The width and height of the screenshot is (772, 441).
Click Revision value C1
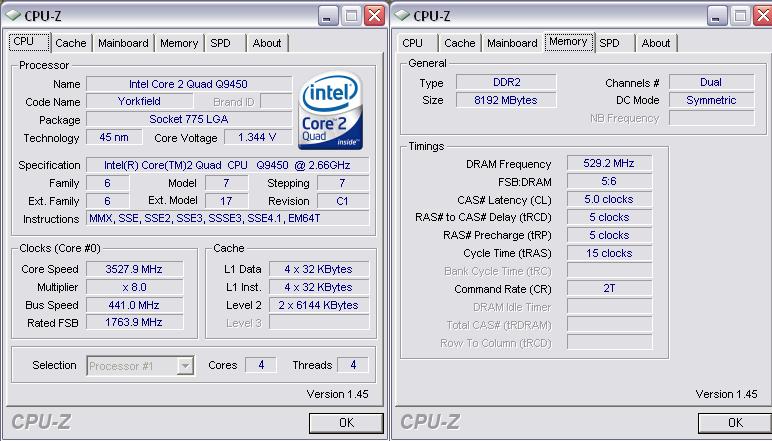coord(343,201)
